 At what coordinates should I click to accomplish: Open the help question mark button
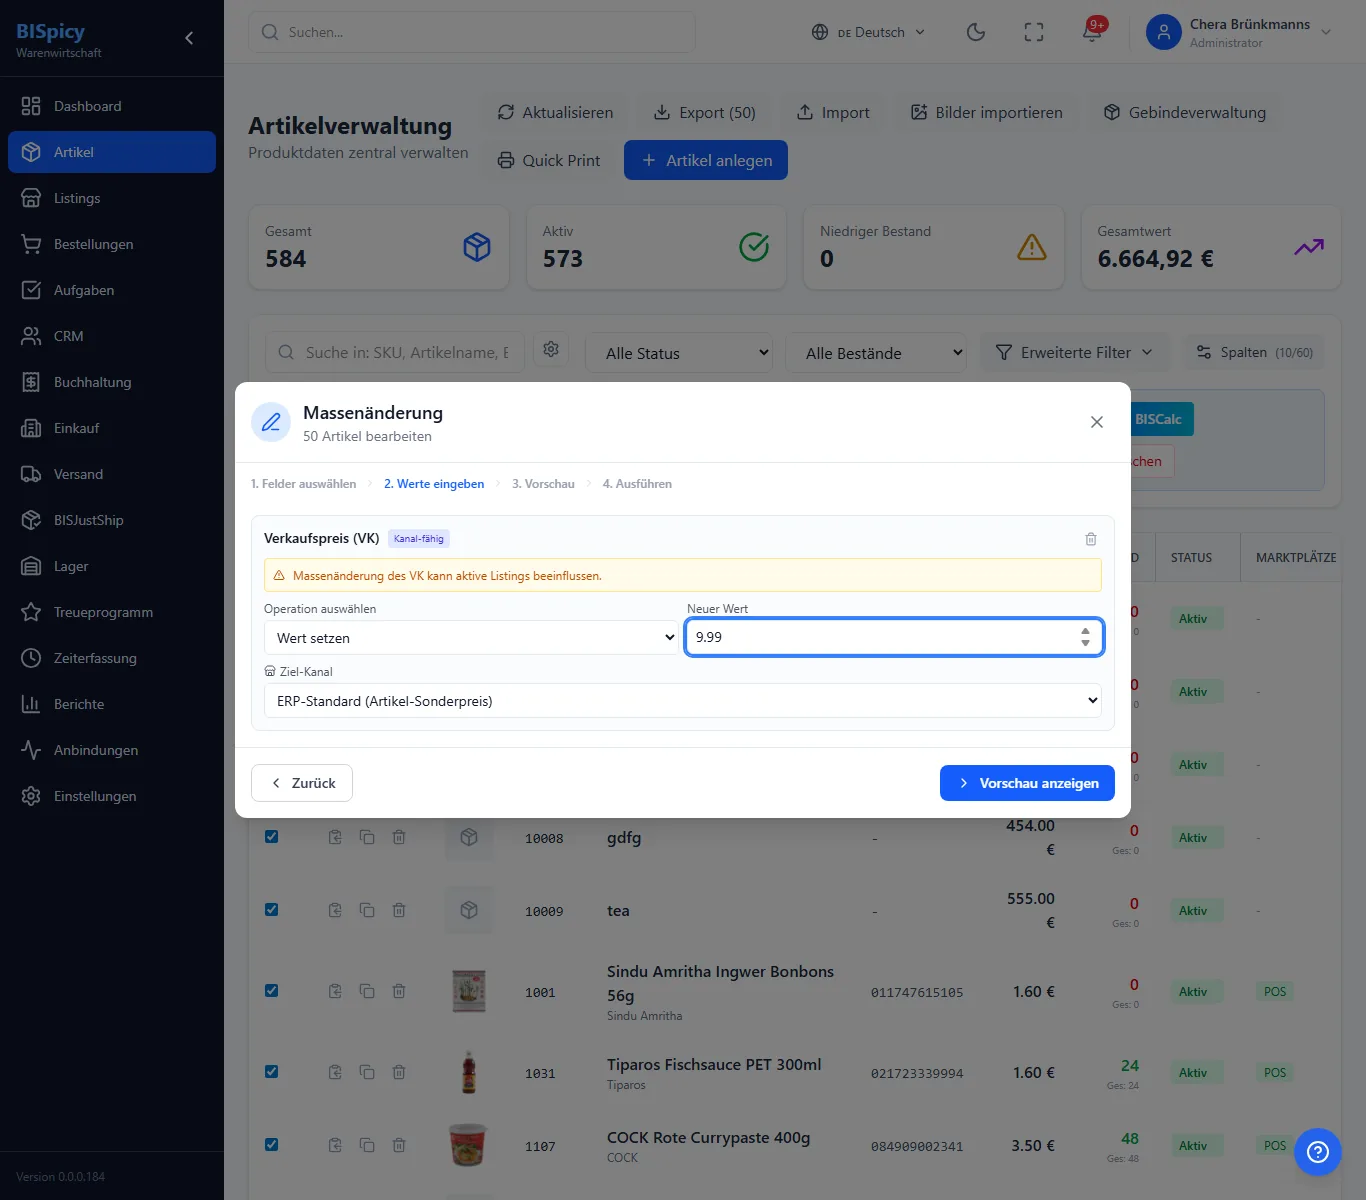pos(1318,1152)
